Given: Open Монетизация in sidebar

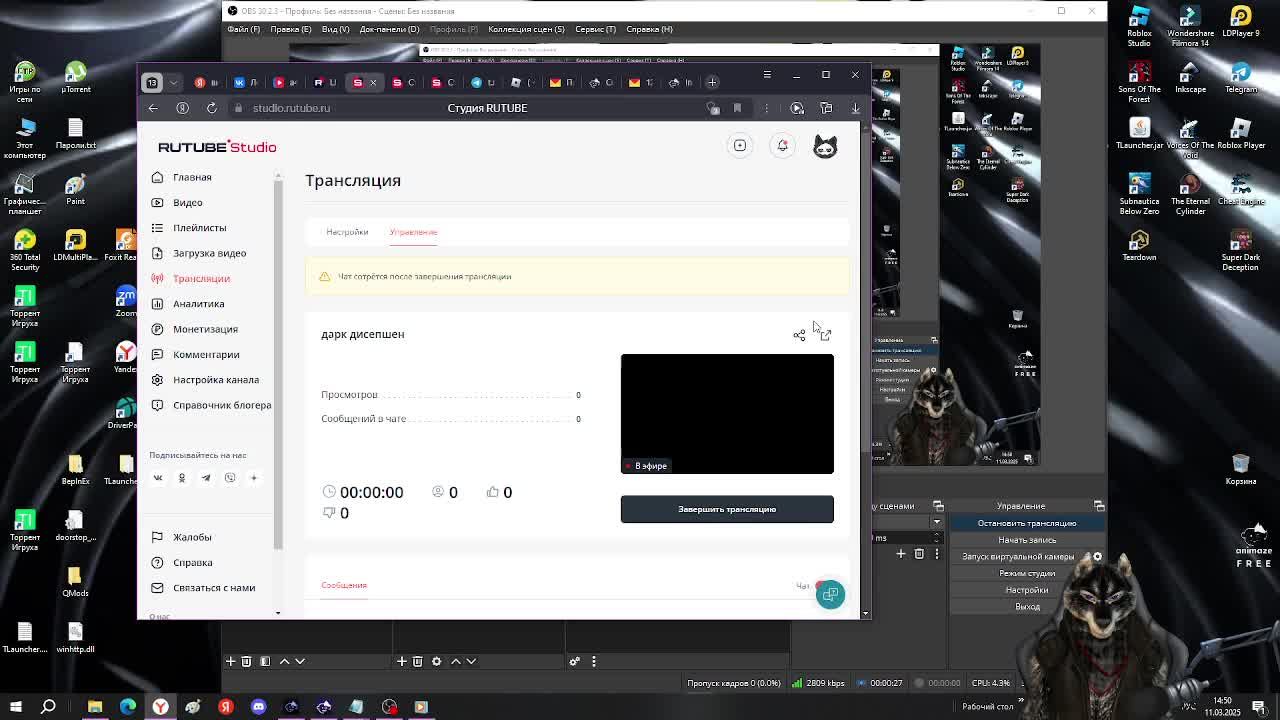Looking at the screenshot, I should tap(205, 329).
